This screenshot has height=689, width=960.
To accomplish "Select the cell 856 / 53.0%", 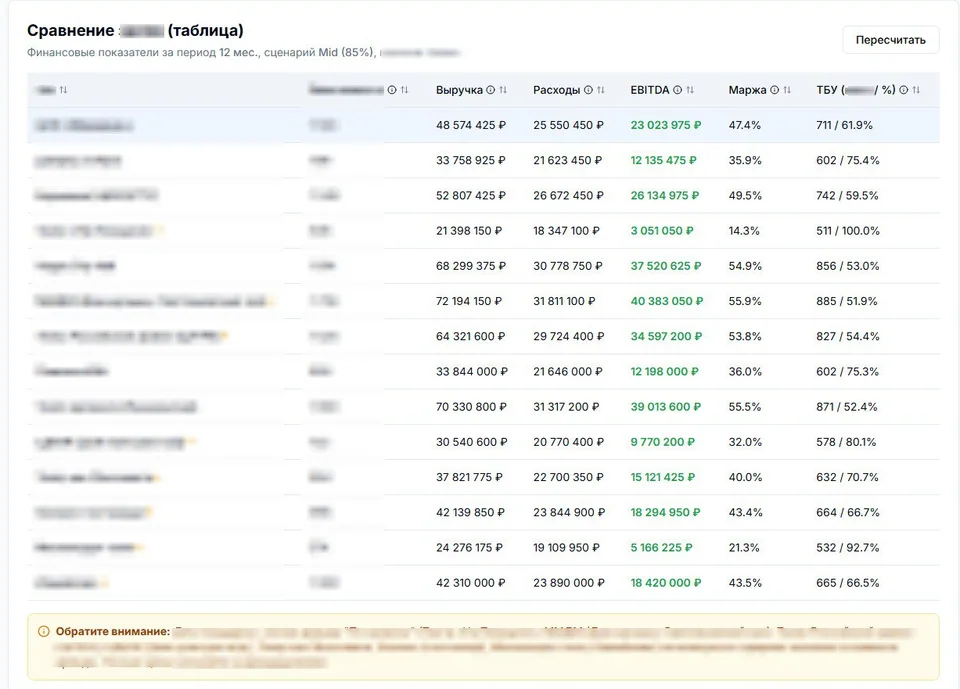I will [x=847, y=266].
